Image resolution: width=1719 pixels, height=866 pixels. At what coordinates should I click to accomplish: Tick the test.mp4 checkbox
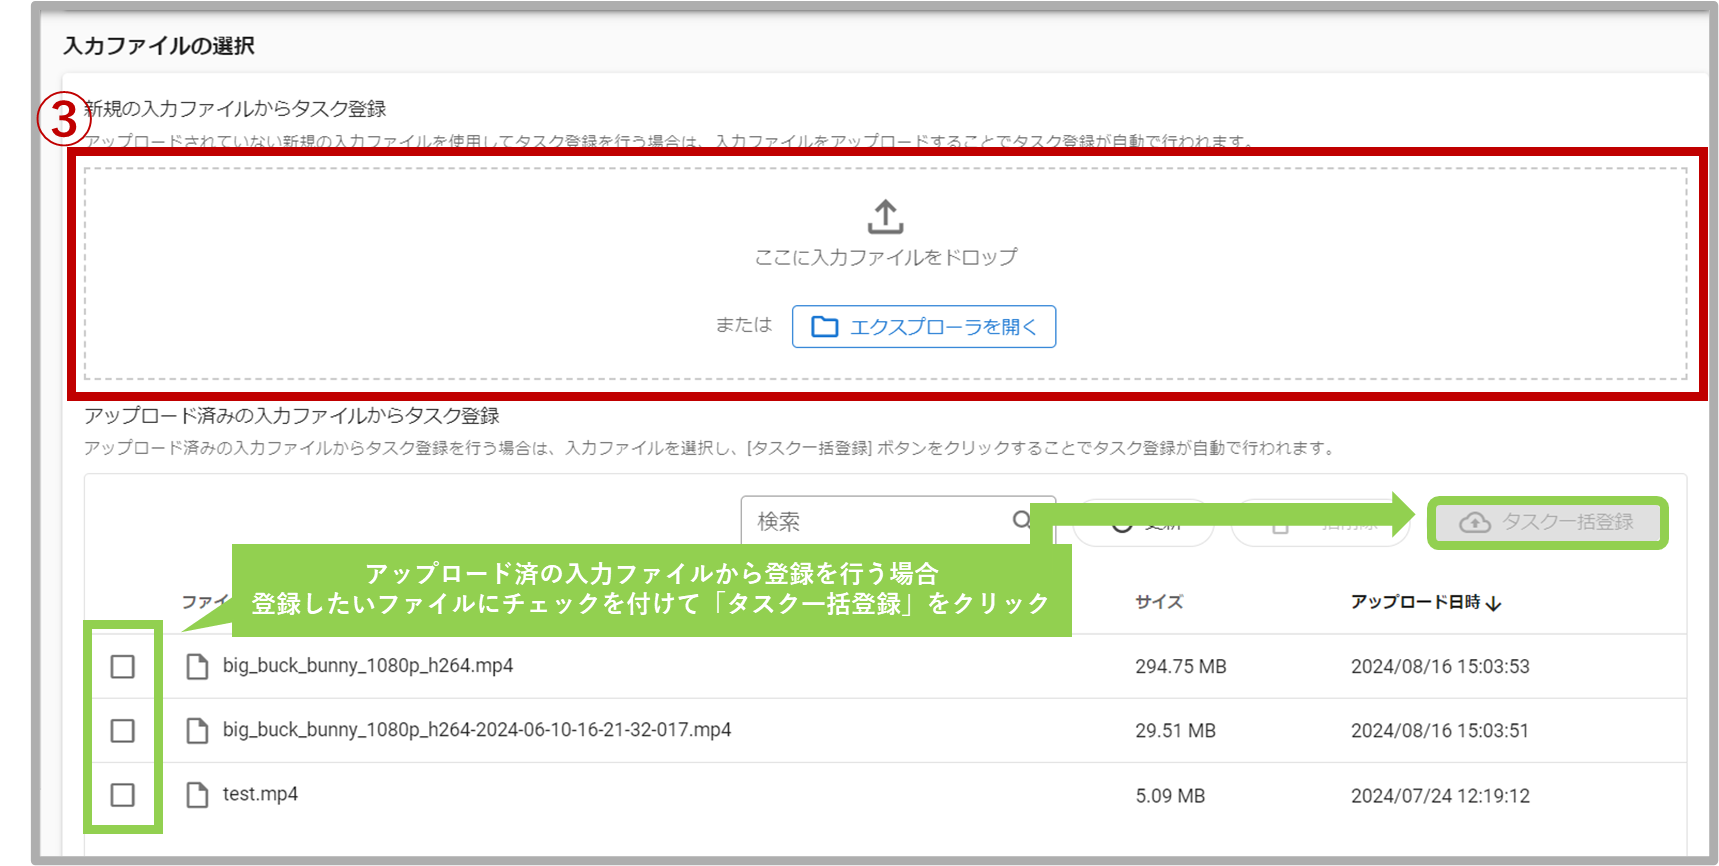click(x=122, y=795)
